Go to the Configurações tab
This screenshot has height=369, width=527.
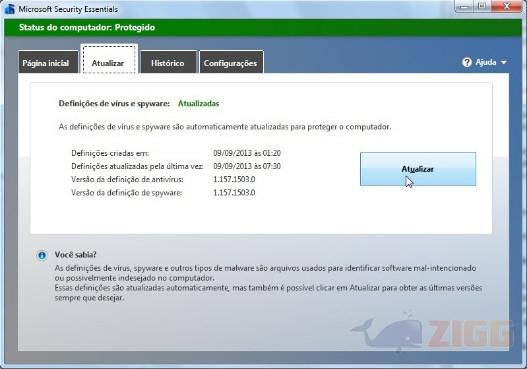click(x=231, y=62)
